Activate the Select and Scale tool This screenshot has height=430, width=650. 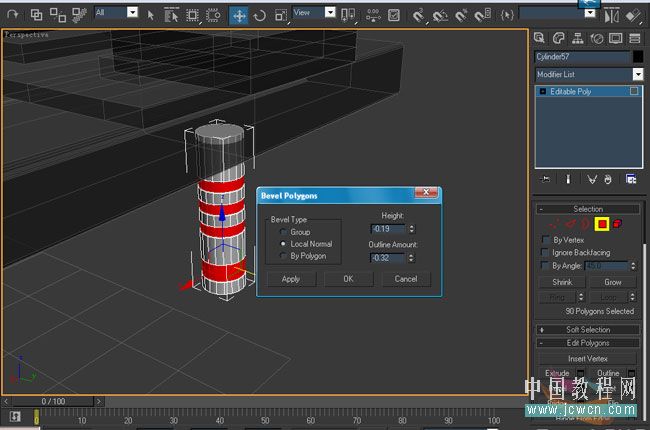tap(281, 16)
